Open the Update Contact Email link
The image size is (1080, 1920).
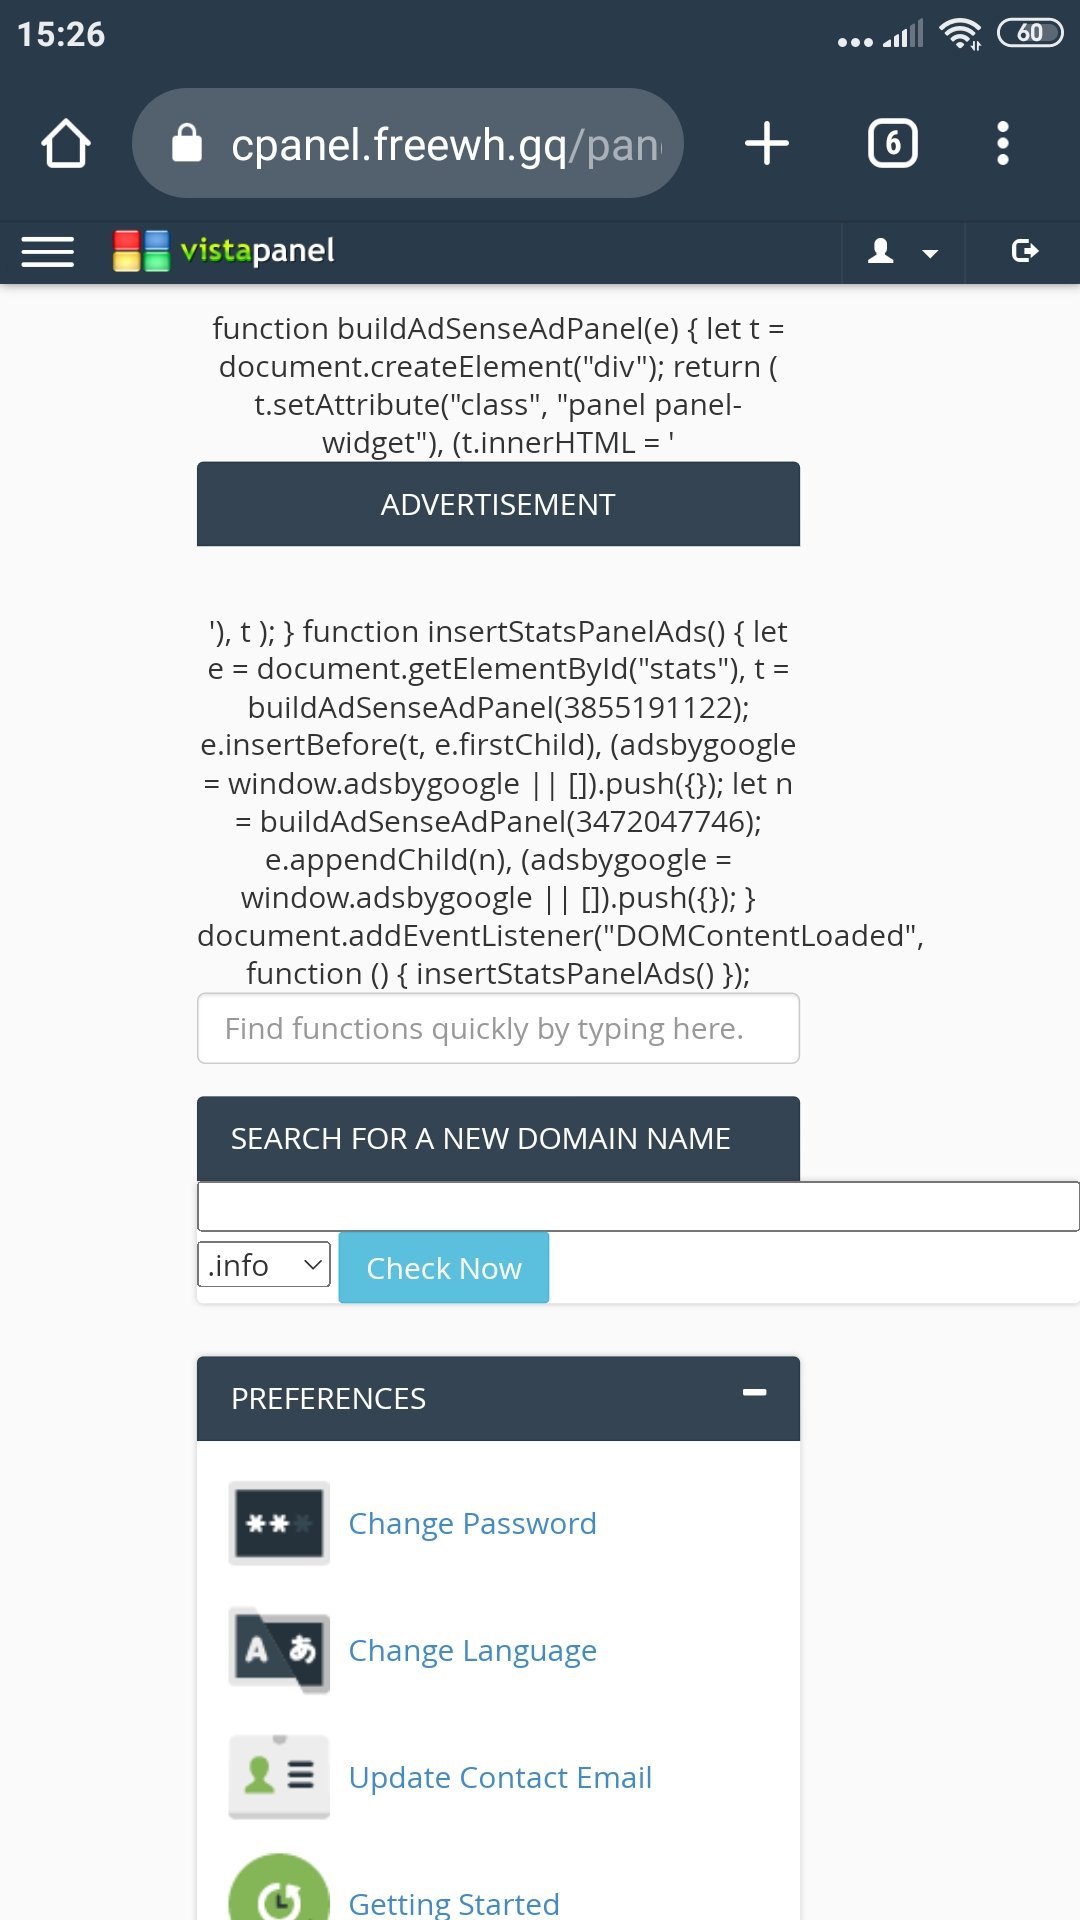click(500, 1777)
